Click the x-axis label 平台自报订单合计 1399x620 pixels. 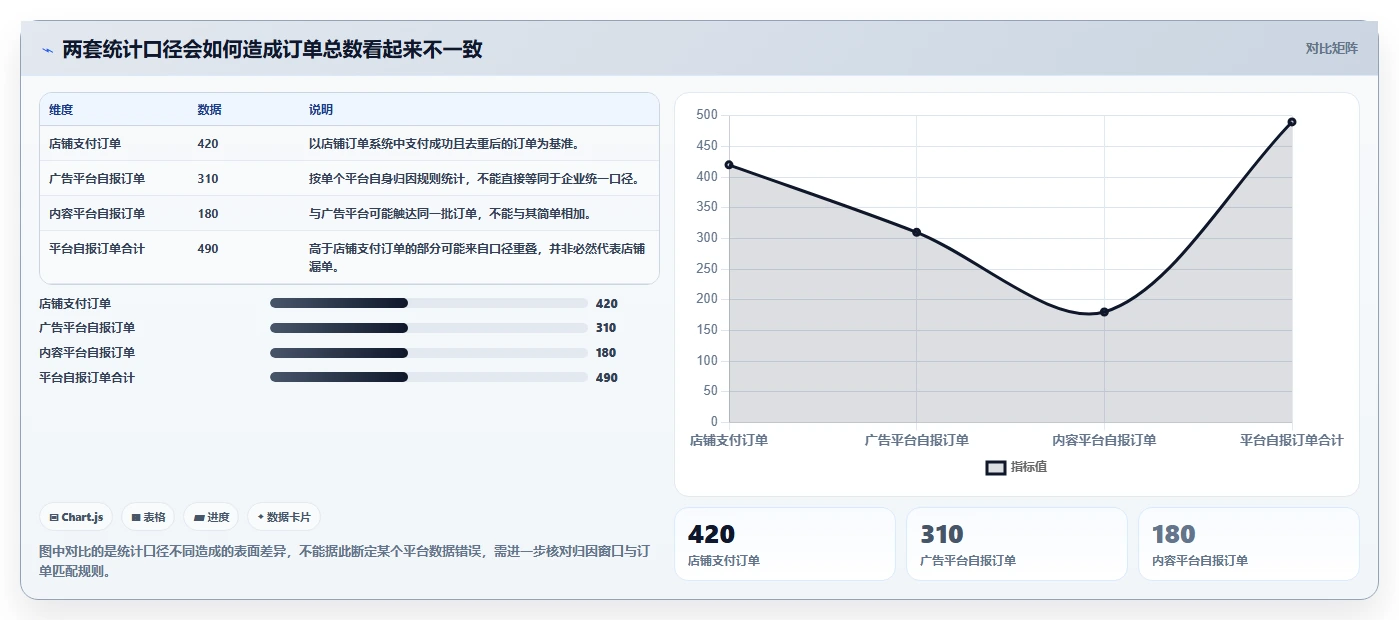point(1292,440)
